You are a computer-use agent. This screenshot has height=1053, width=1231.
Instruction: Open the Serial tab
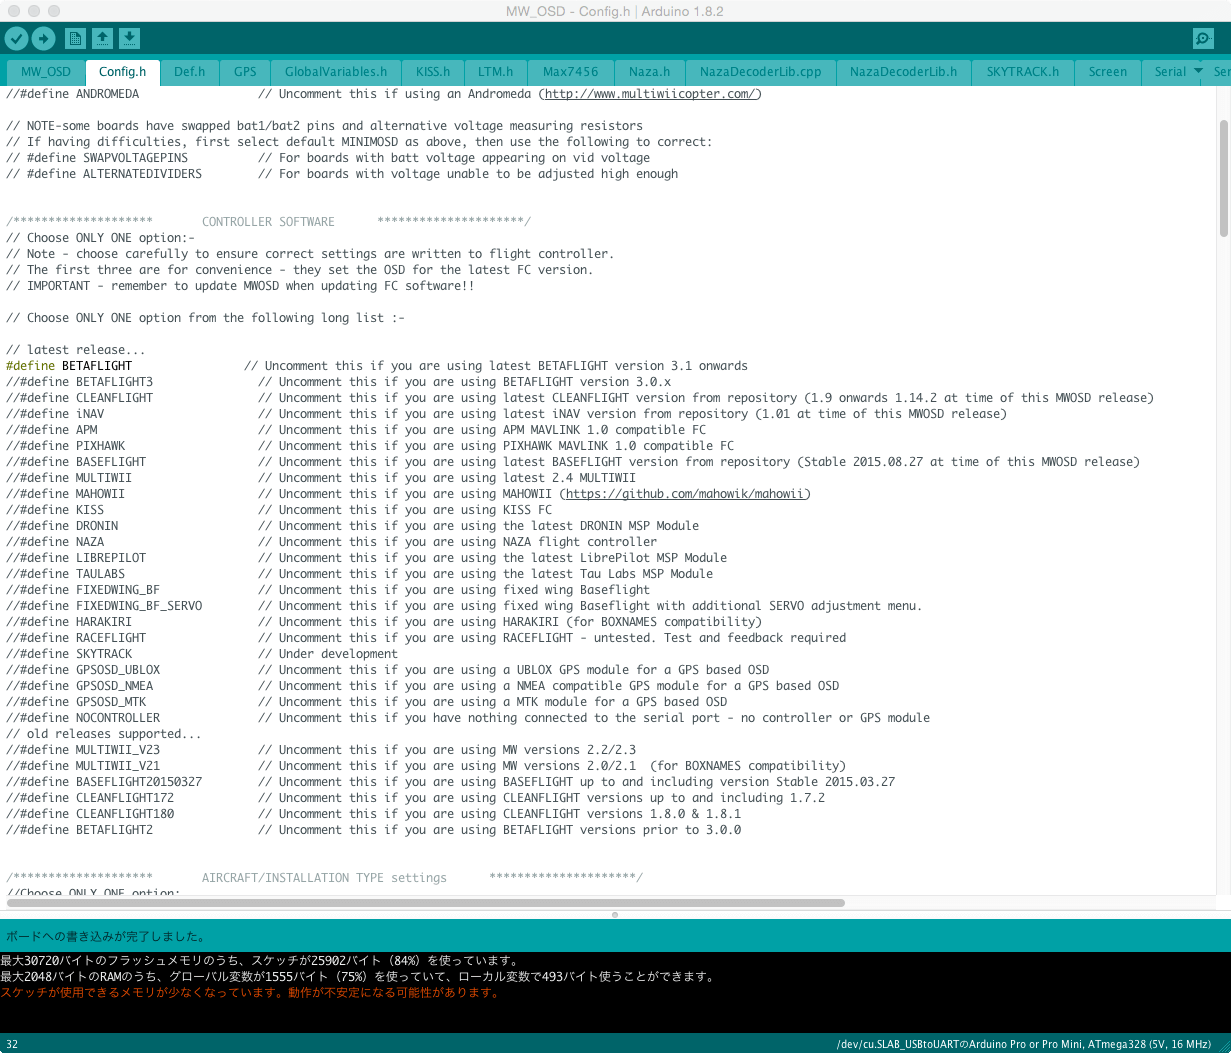[x=1170, y=72]
